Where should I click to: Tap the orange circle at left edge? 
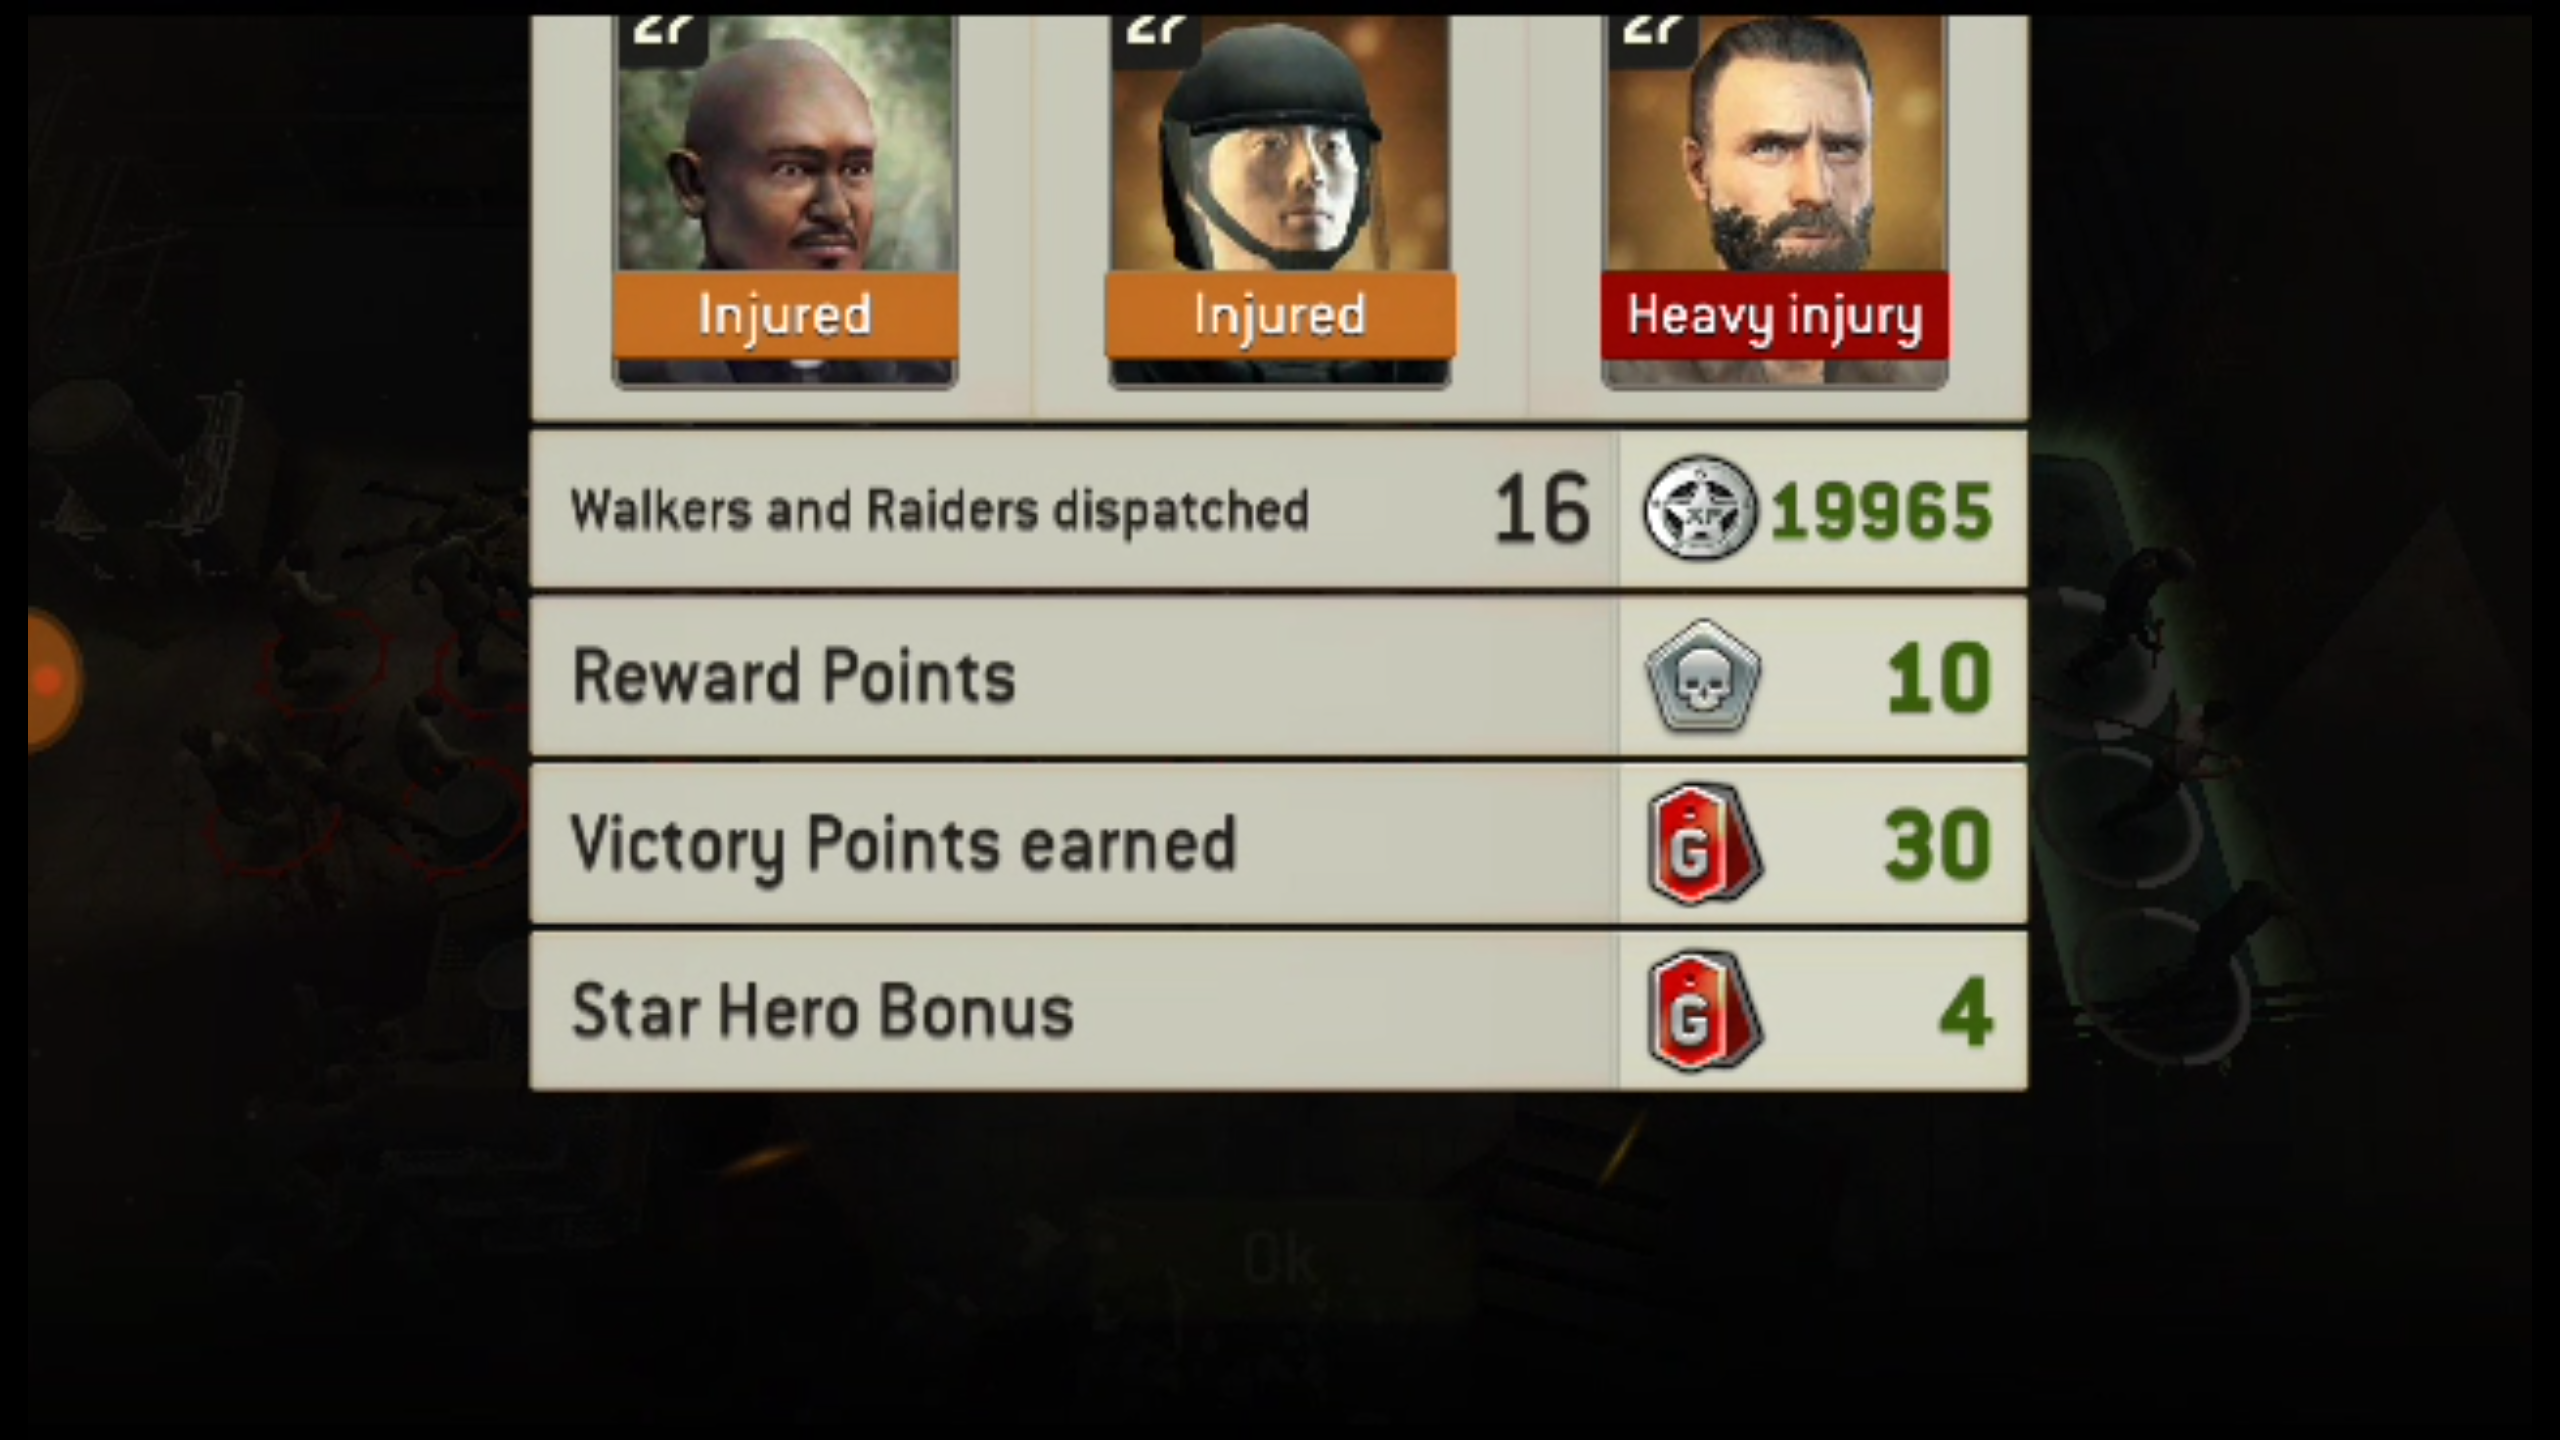point(52,680)
